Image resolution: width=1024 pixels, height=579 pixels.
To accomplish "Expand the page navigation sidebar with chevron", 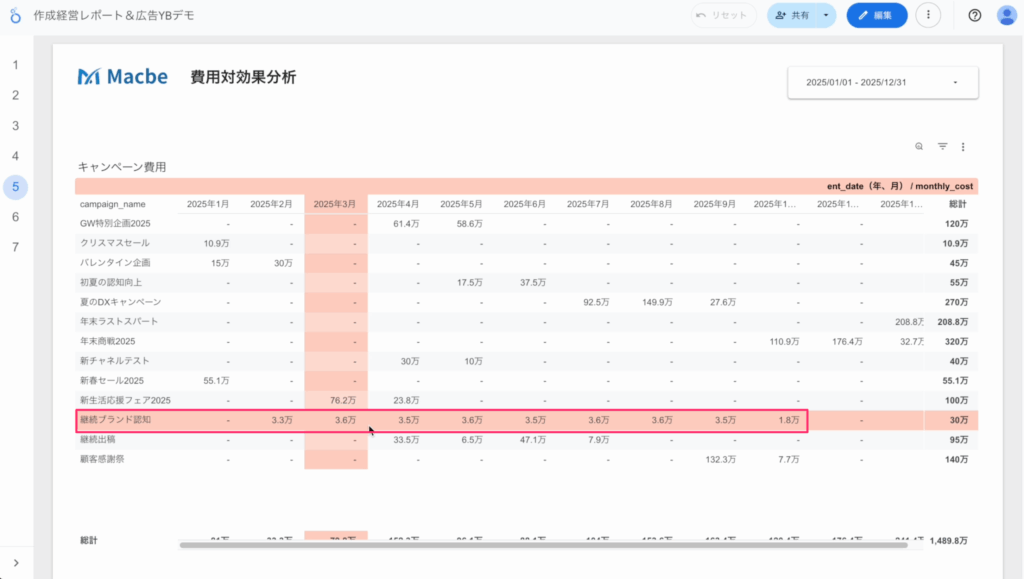I will [16, 563].
